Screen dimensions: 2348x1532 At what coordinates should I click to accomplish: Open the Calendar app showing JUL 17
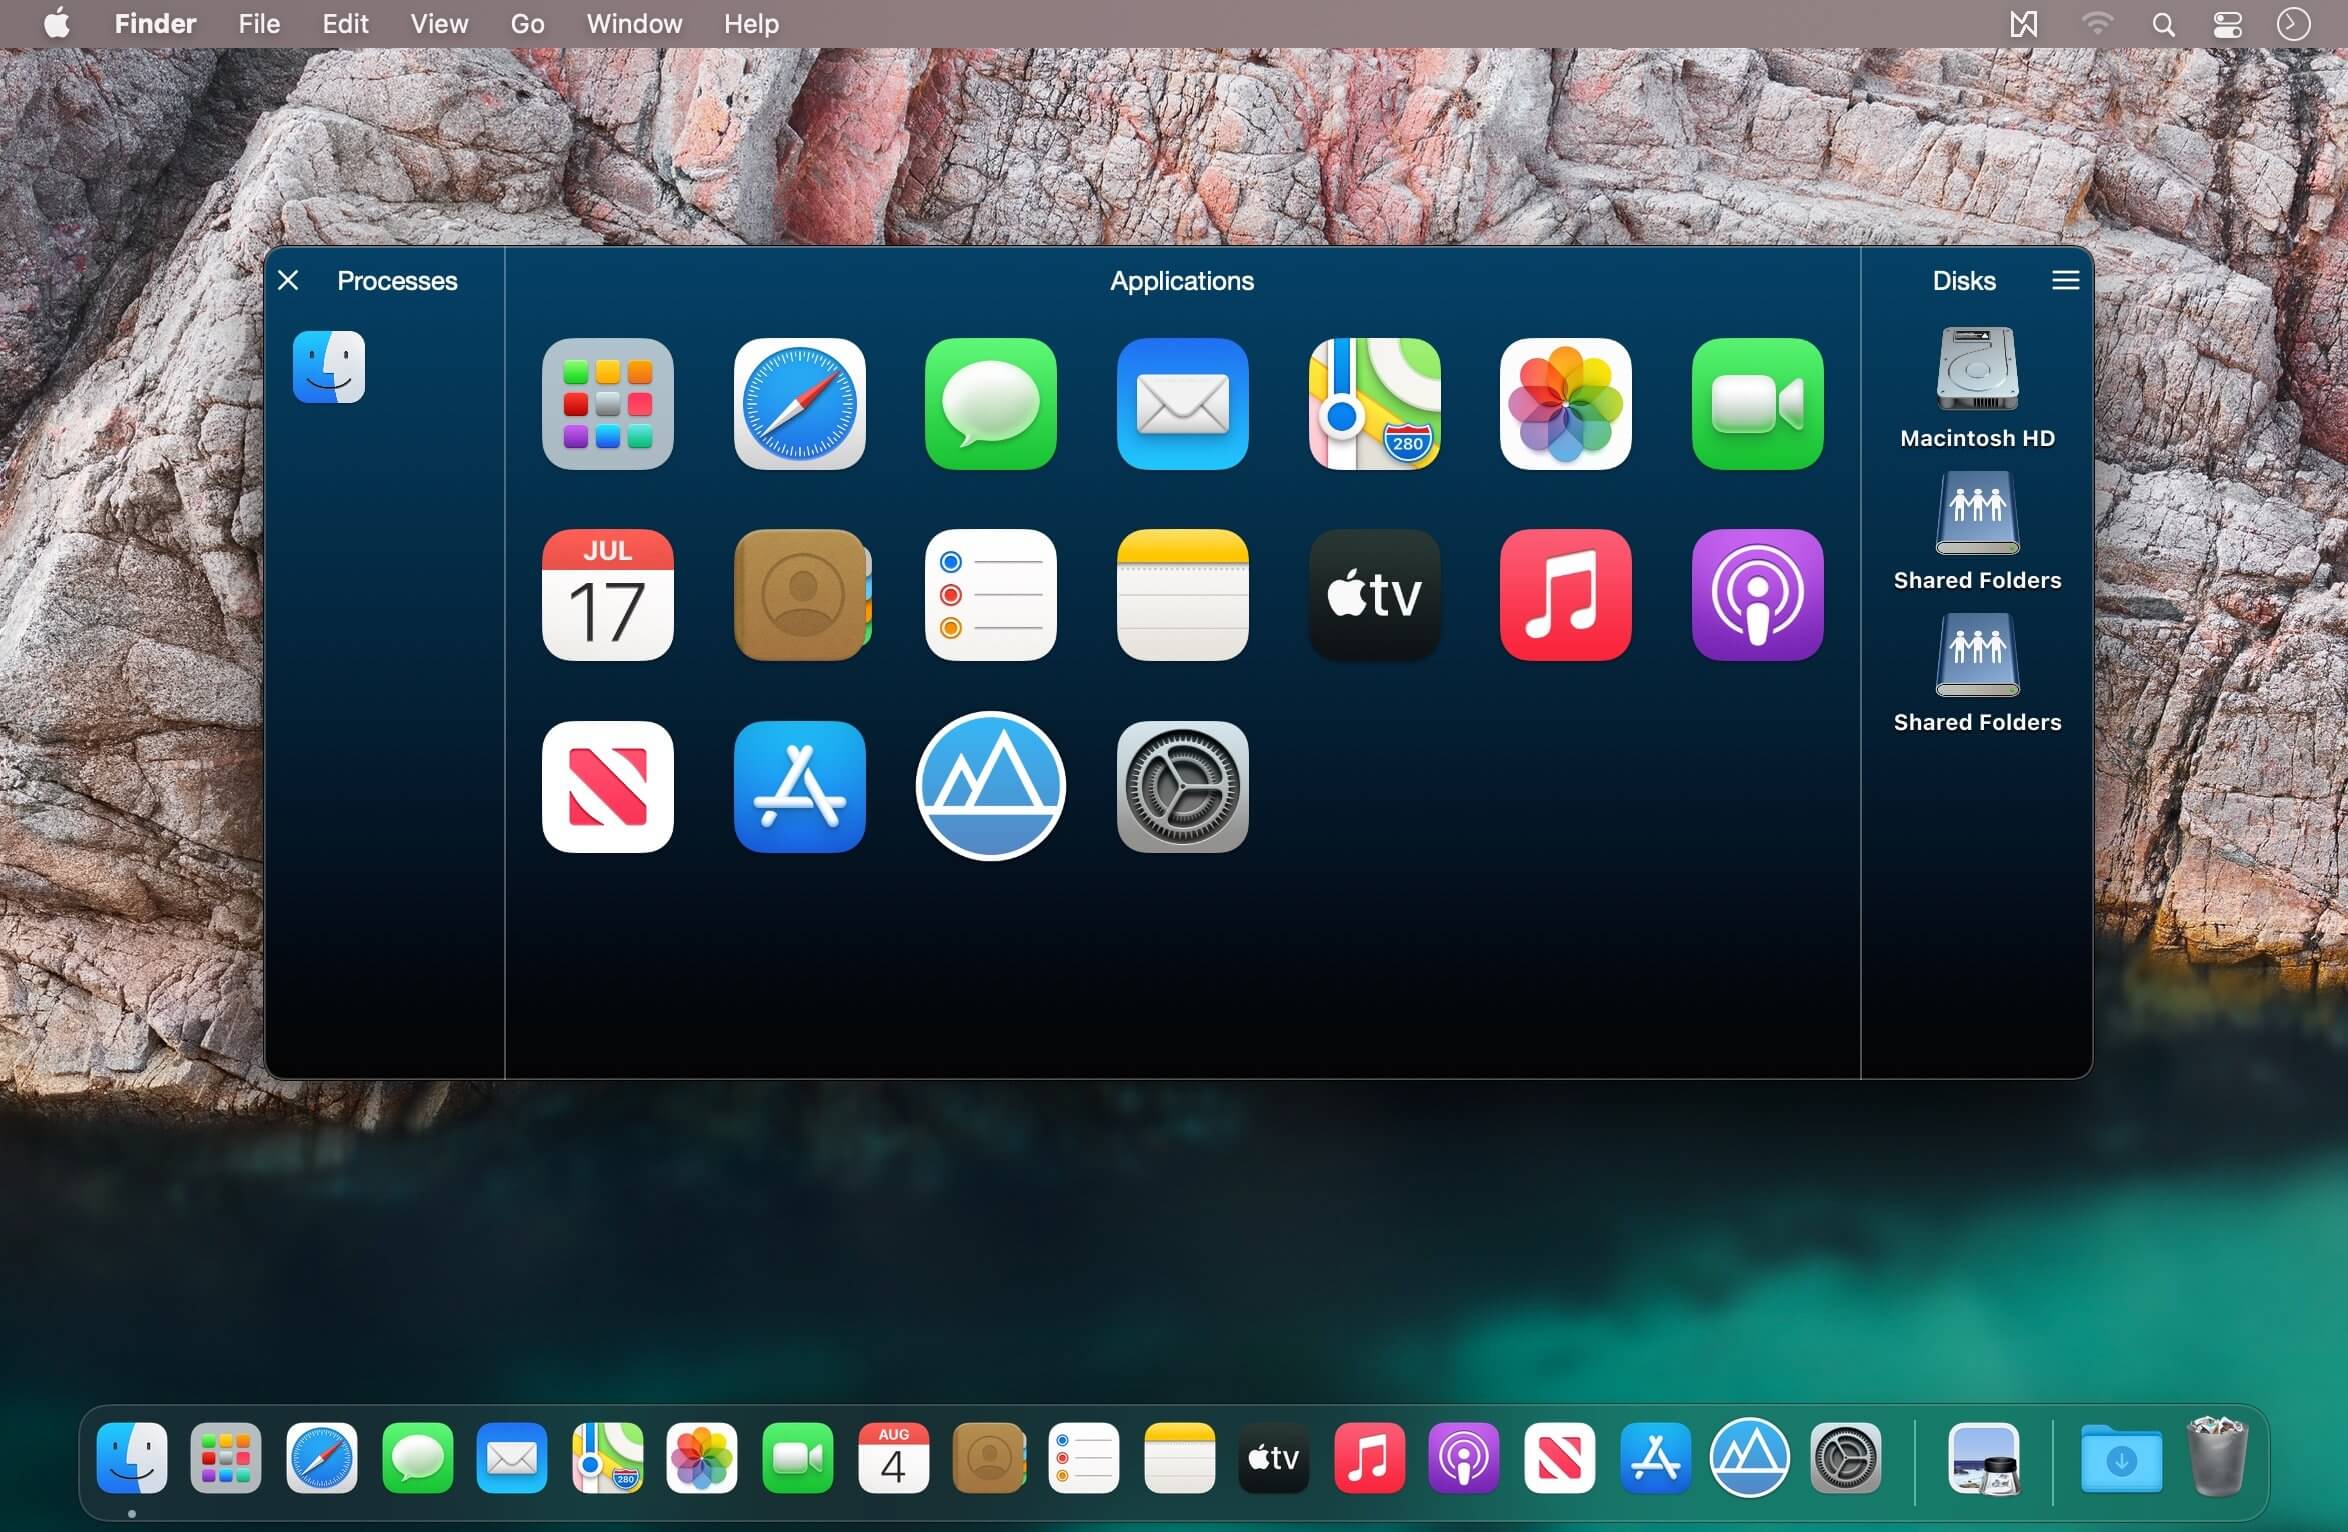[x=607, y=595]
